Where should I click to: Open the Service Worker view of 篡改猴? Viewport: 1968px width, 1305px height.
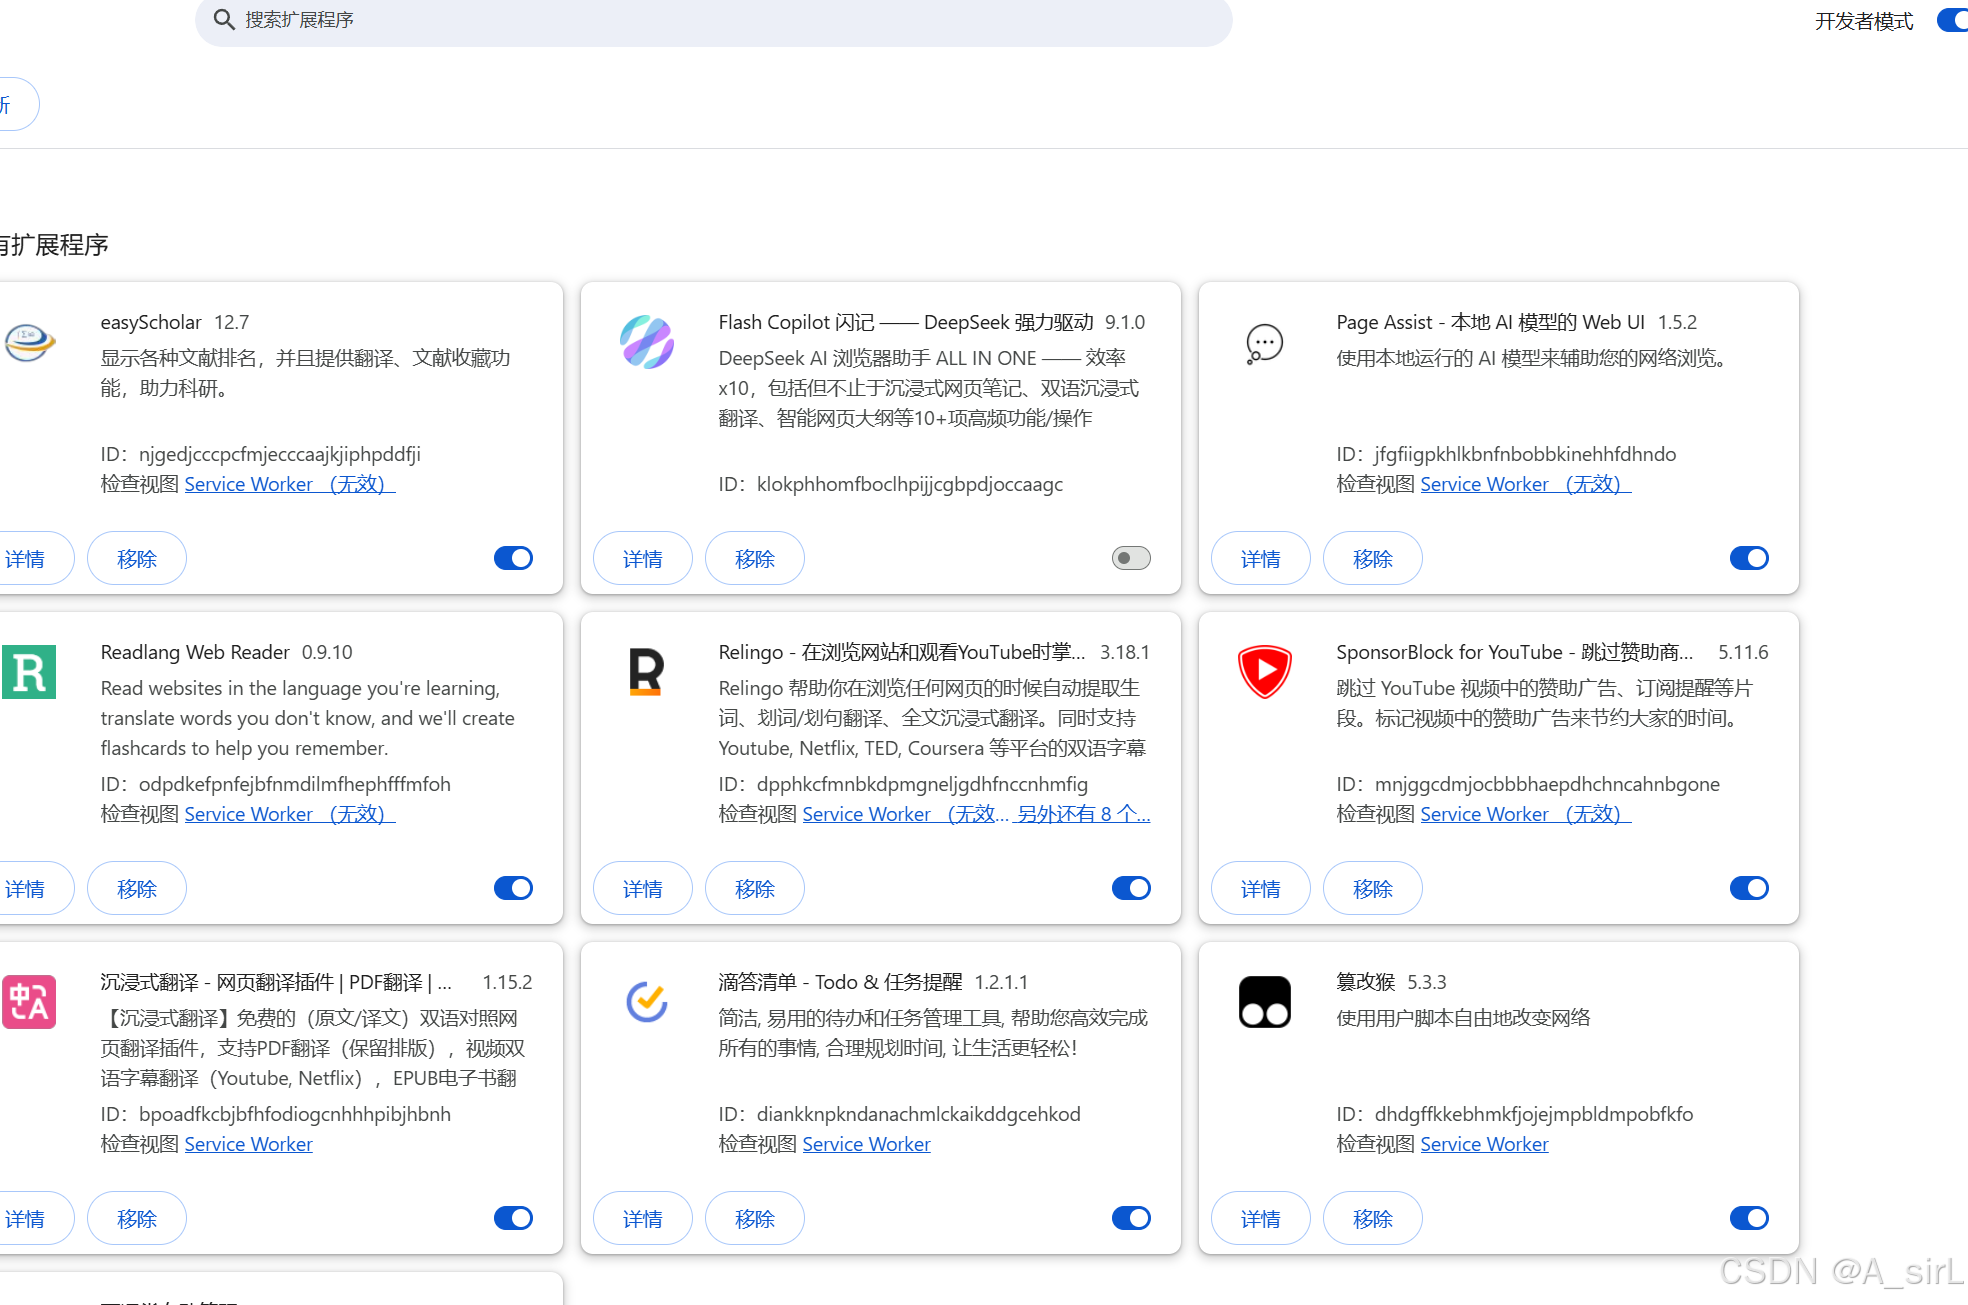pos(1484,1144)
